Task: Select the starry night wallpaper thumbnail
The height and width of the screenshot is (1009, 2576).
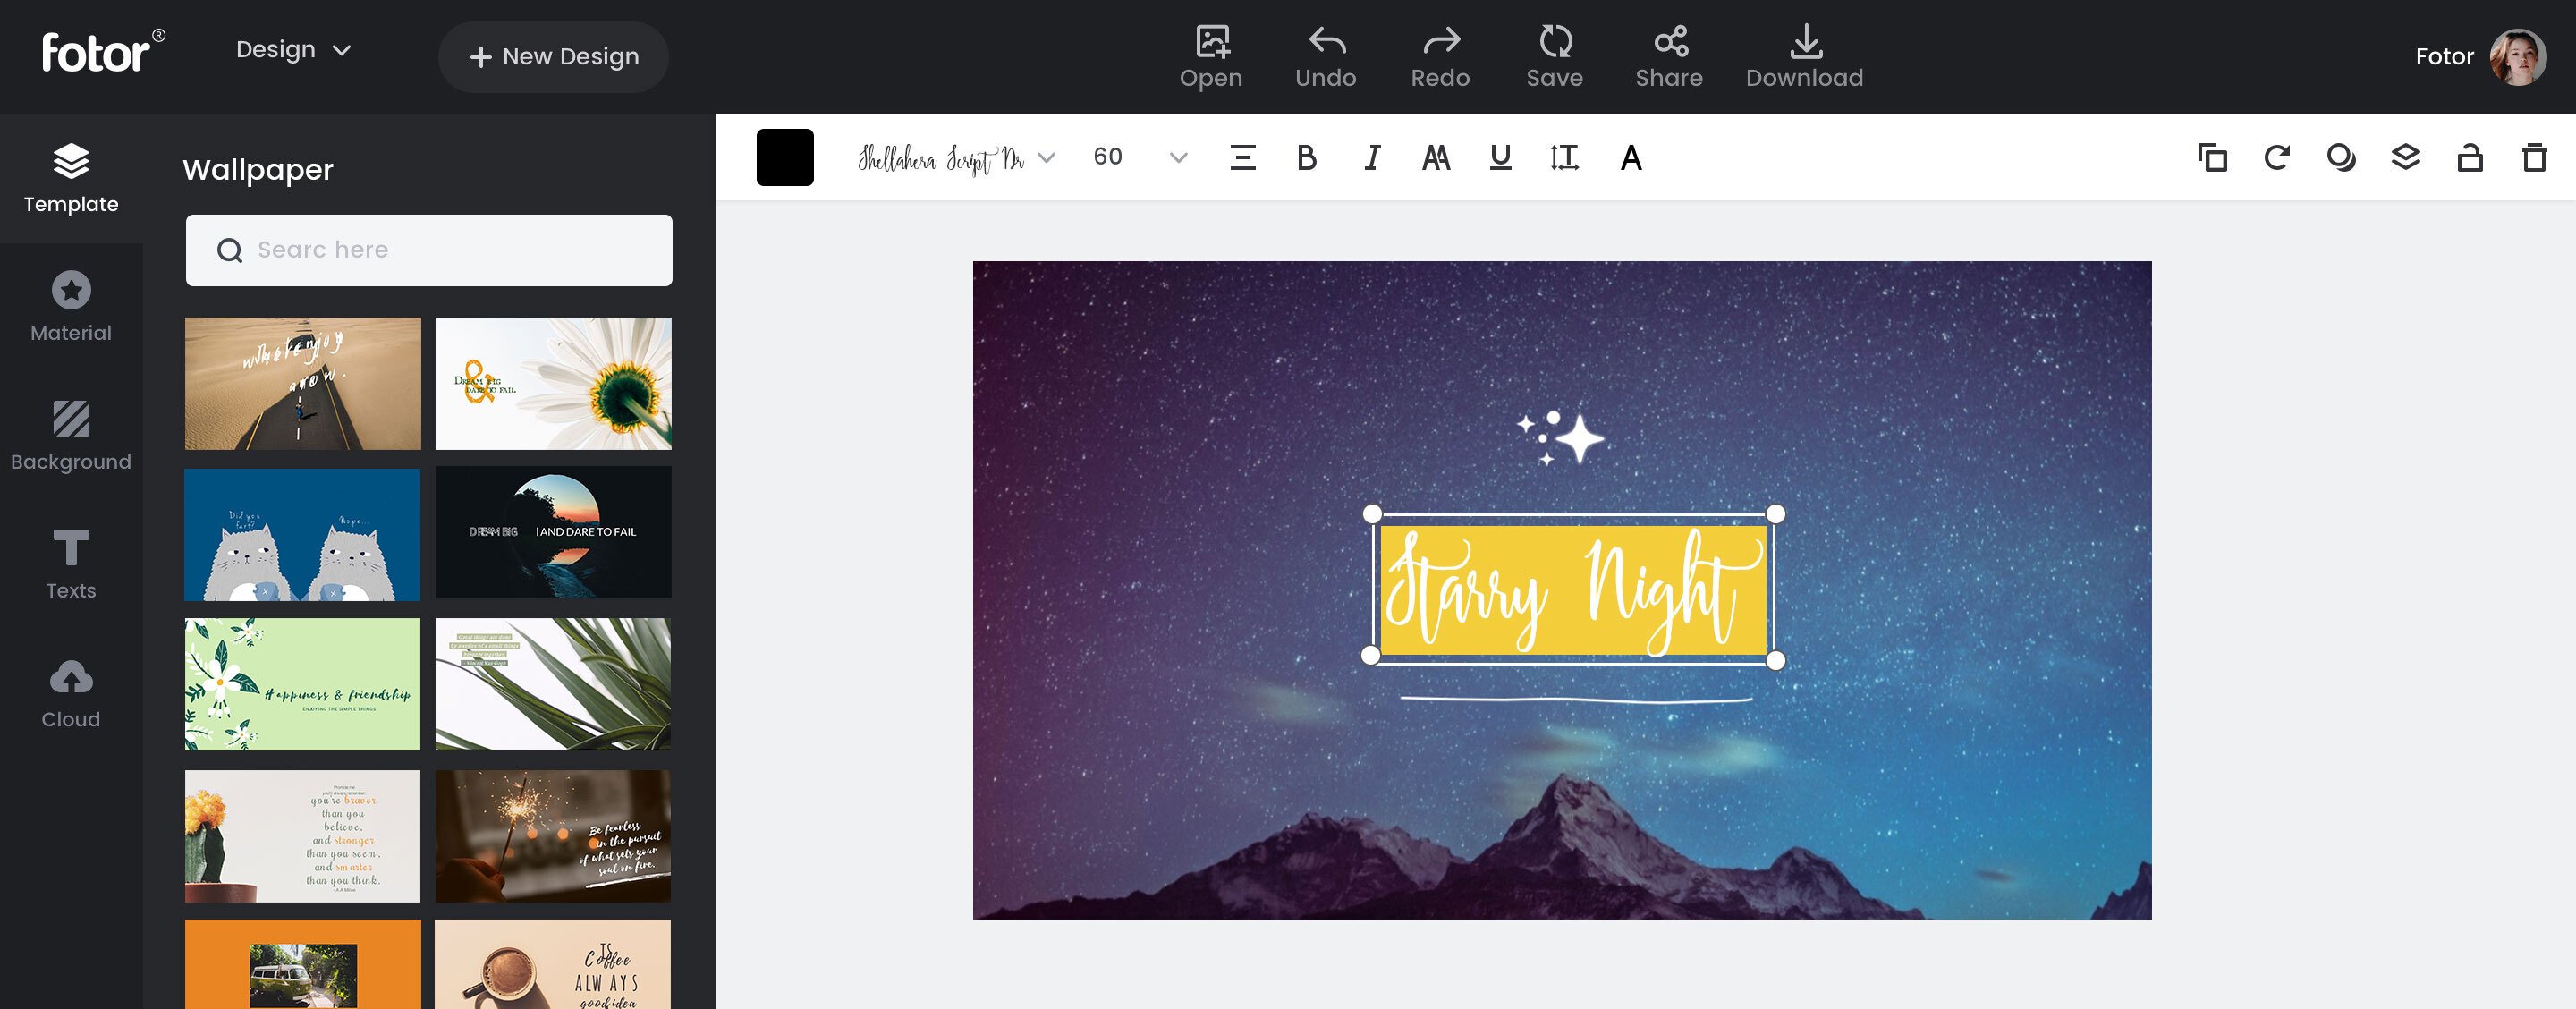Action: pos(1563,589)
